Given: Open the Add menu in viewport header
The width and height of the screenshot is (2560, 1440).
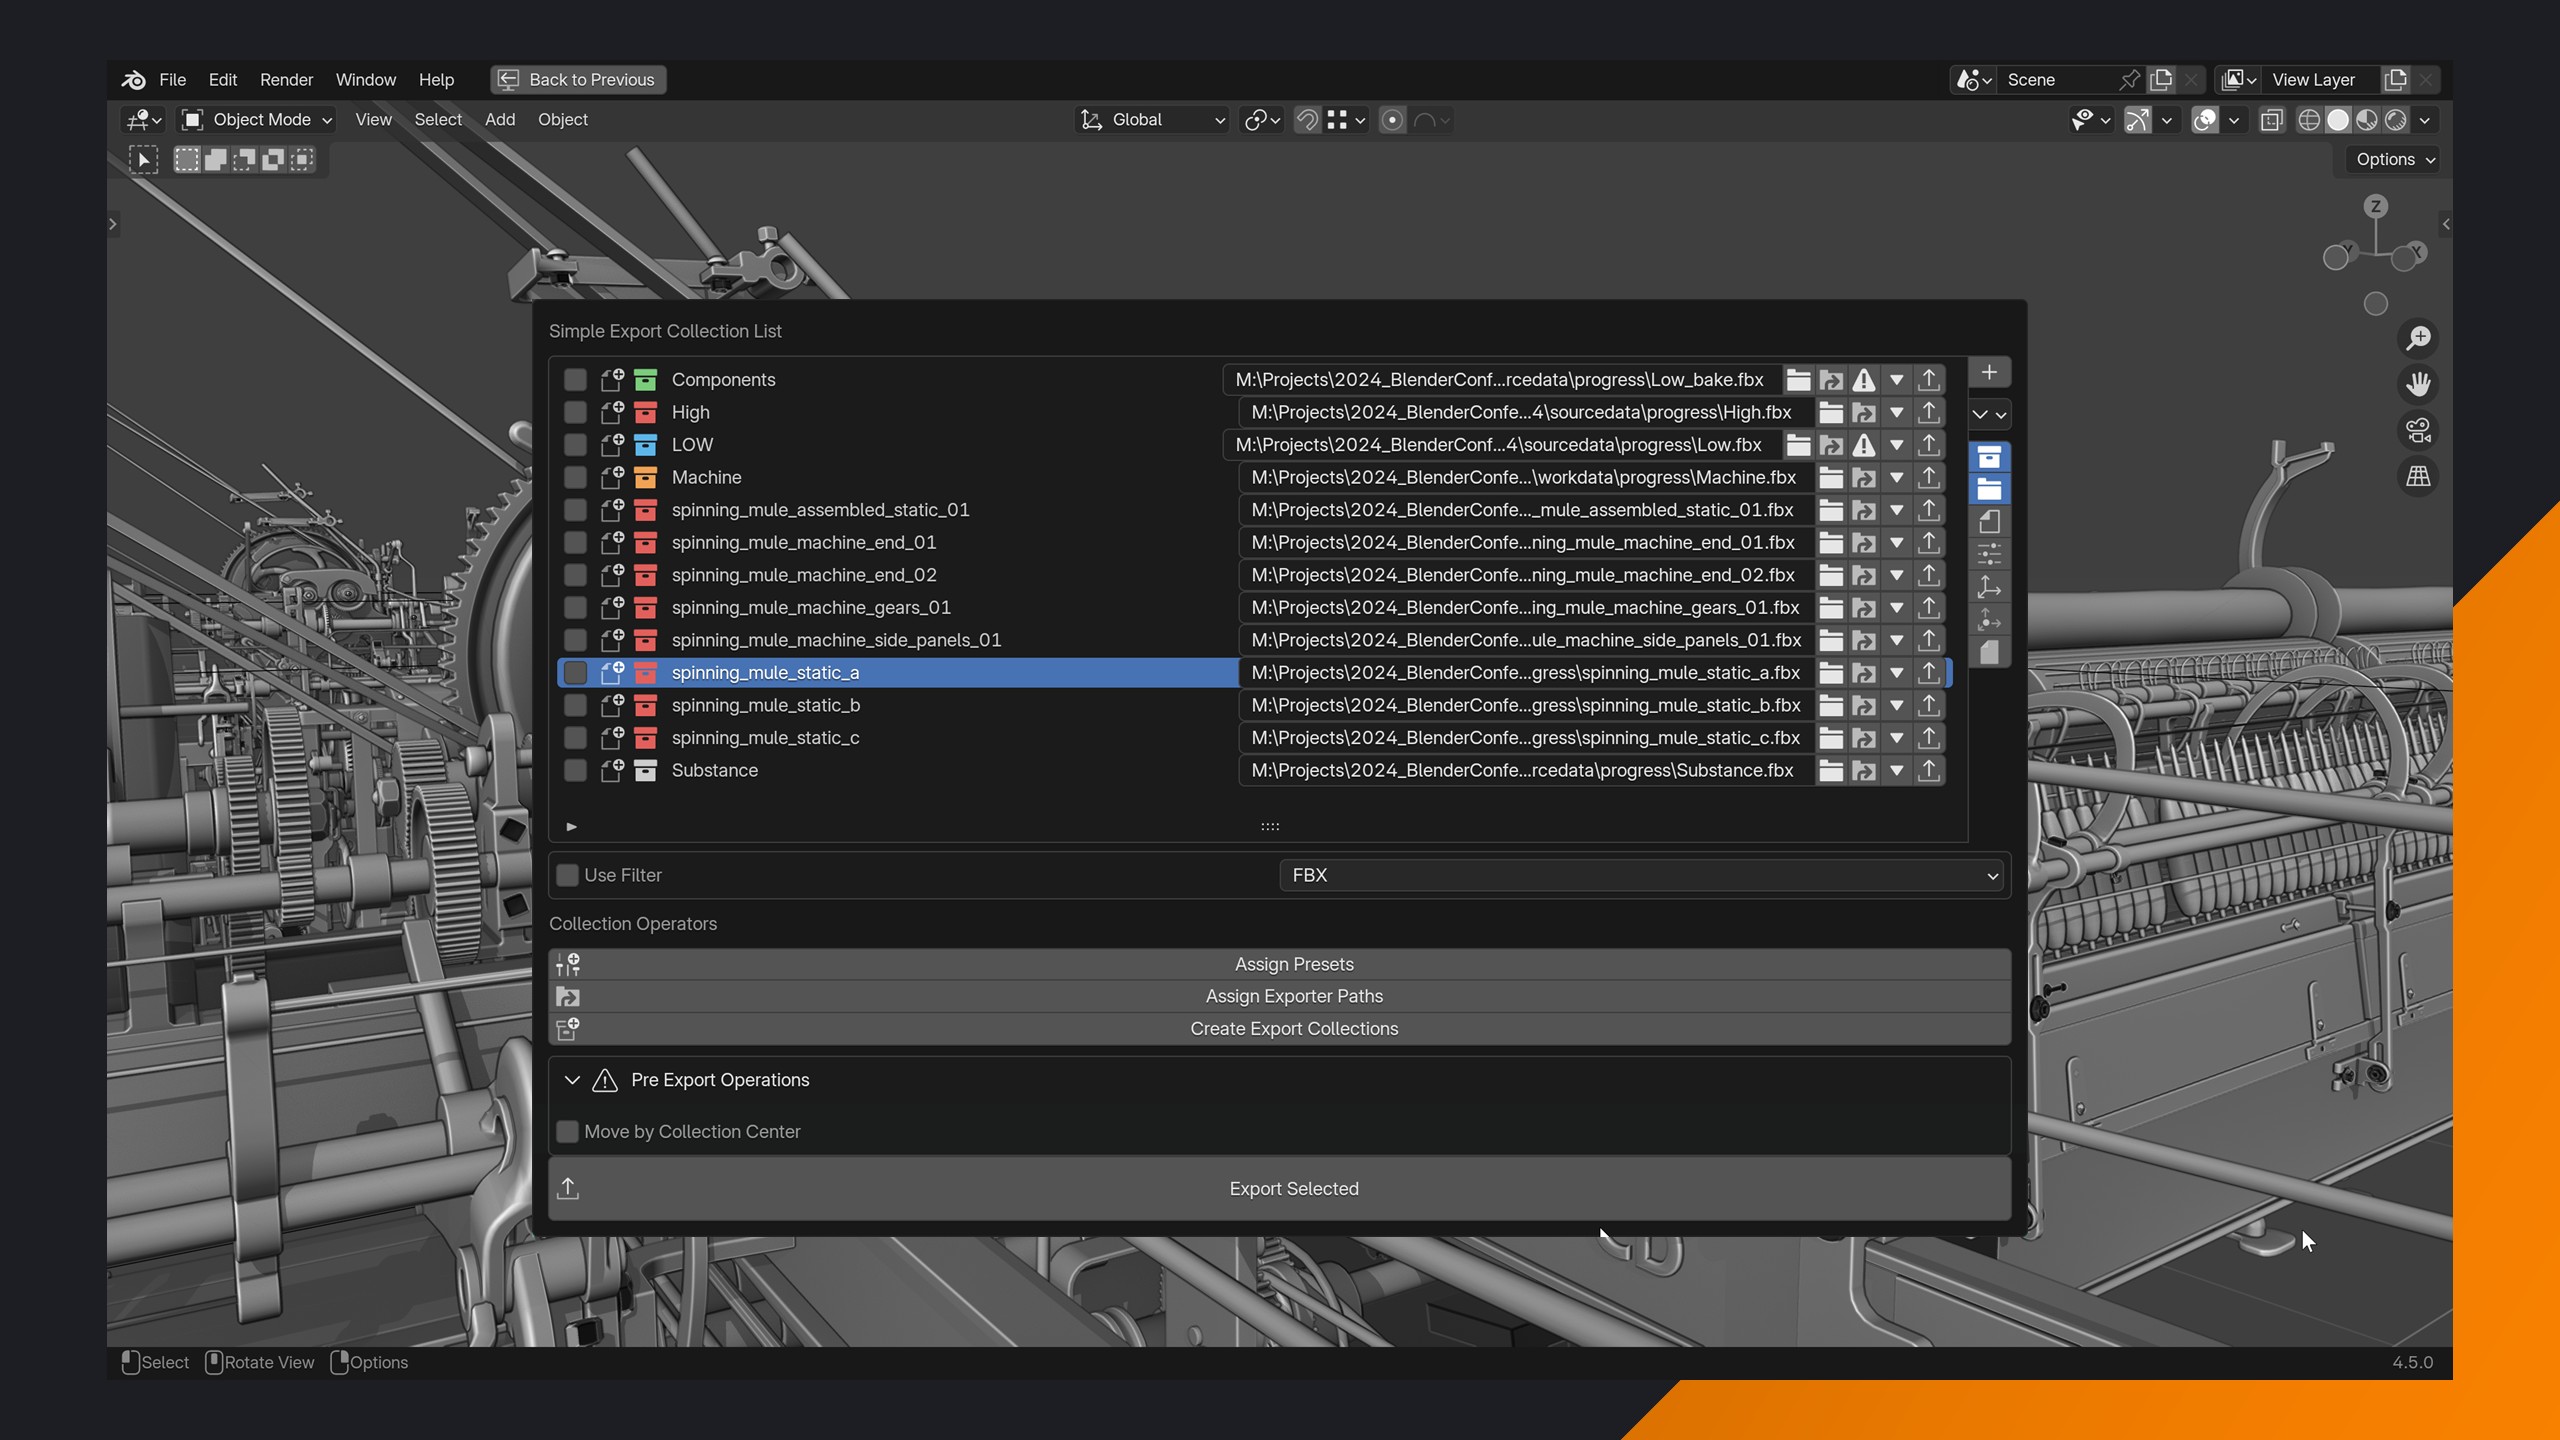Looking at the screenshot, I should [x=499, y=120].
